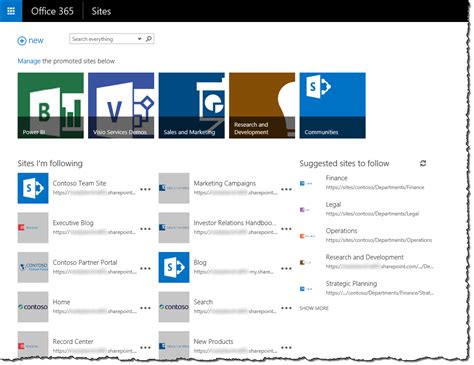Image resolution: width=474 pixels, height=365 pixels.
Task: Click the search magnifier icon
Action: click(x=149, y=39)
